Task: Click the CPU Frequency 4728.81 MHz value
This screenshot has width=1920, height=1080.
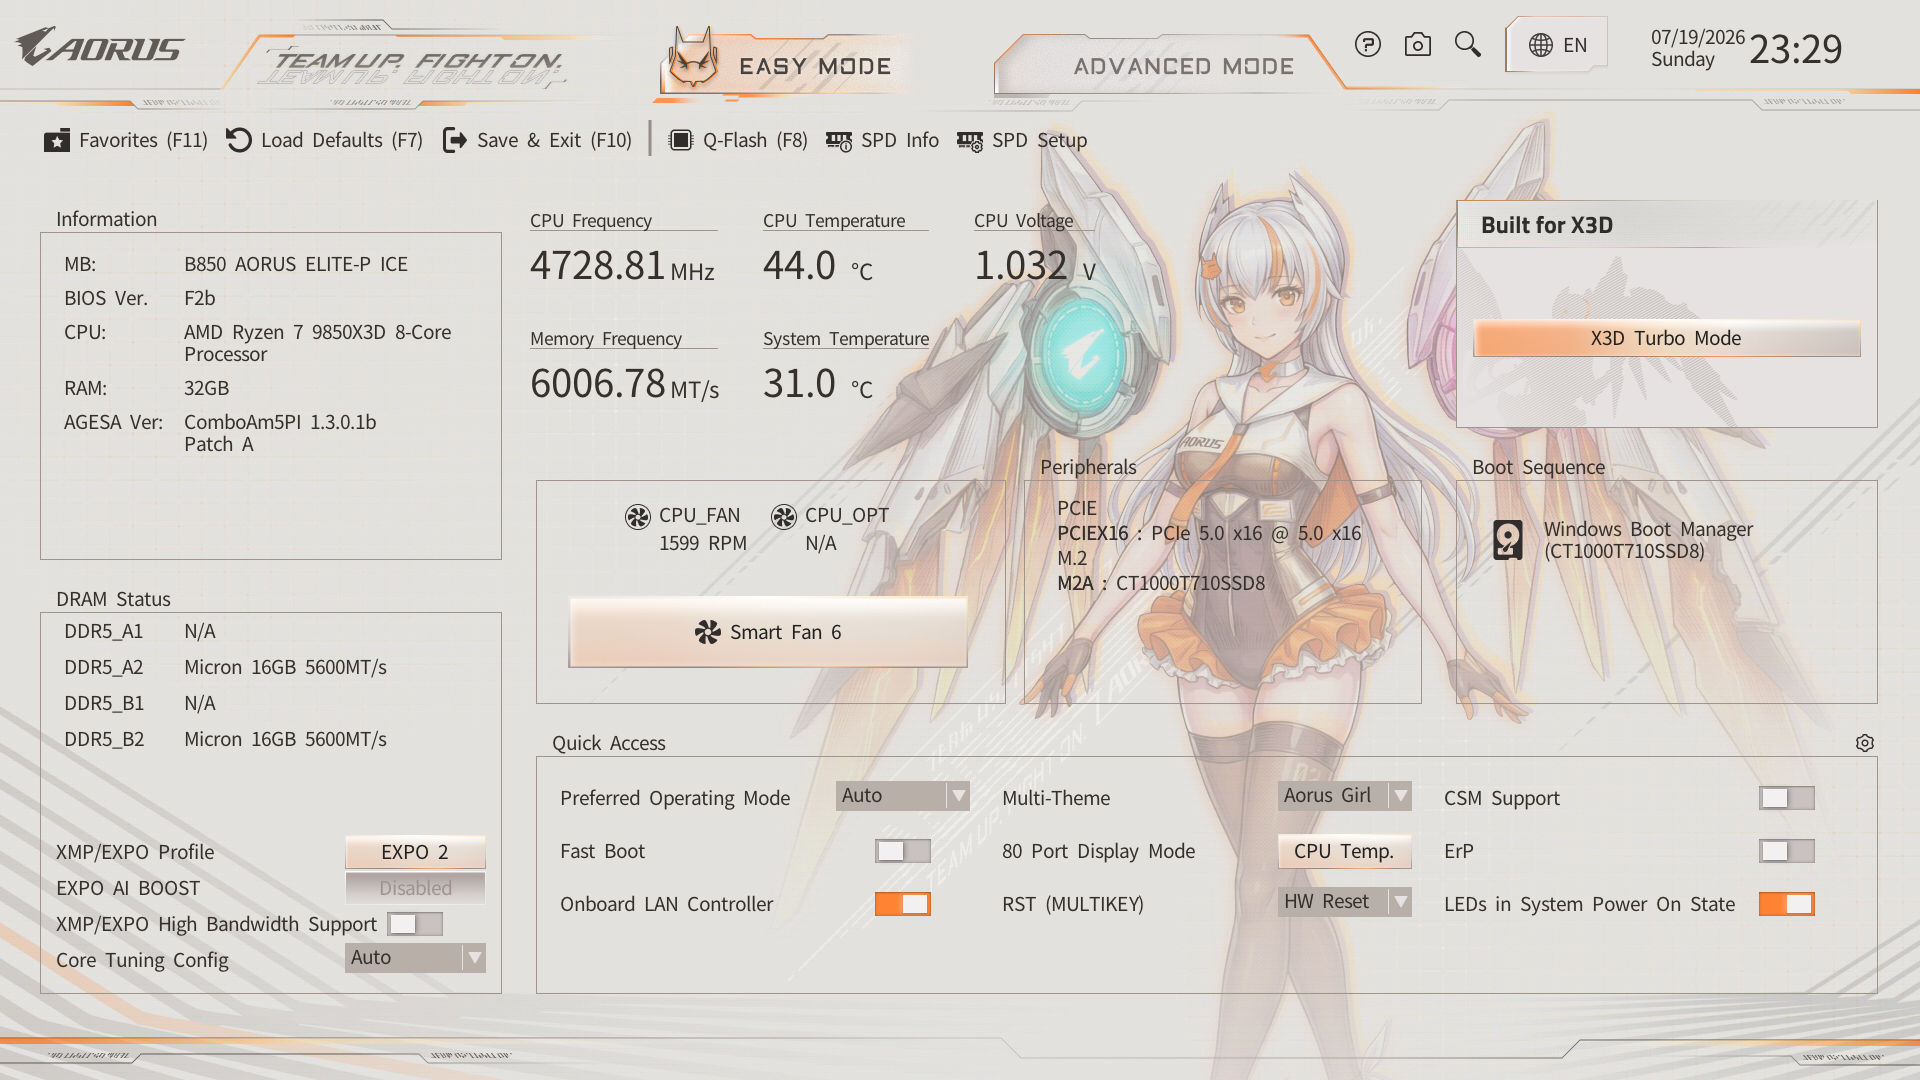Action: (622, 266)
